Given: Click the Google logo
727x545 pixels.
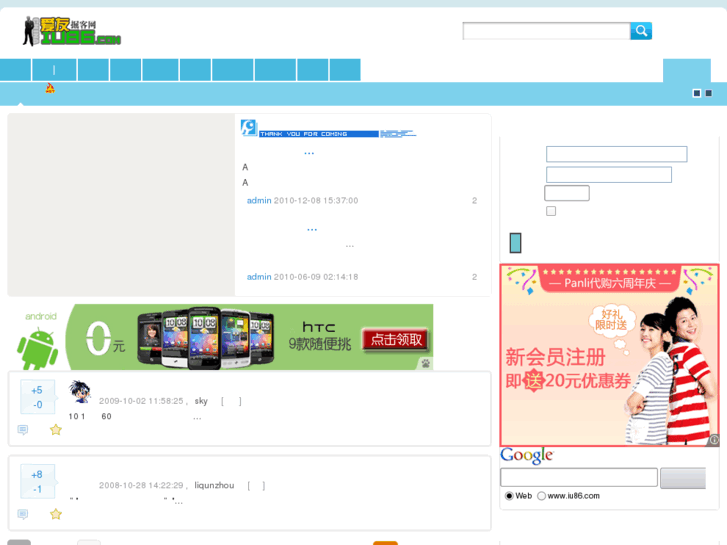Looking at the screenshot, I should point(527,455).
